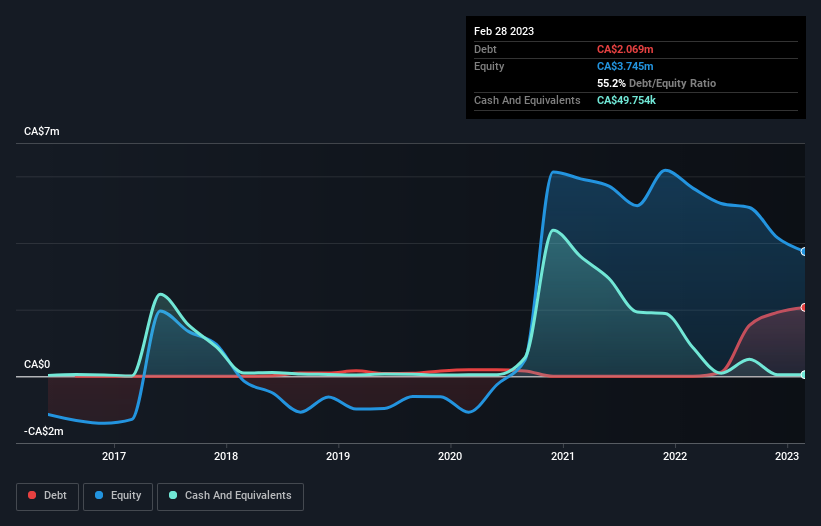This screenshot has height=526, width=821.
Task: Click the CA$0 y-axis label
Action: 37,364
